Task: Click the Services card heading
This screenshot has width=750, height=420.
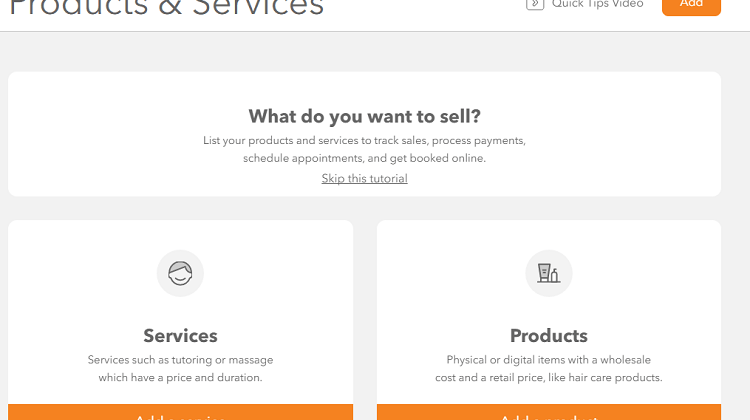Action: click(x=180, y=336)
